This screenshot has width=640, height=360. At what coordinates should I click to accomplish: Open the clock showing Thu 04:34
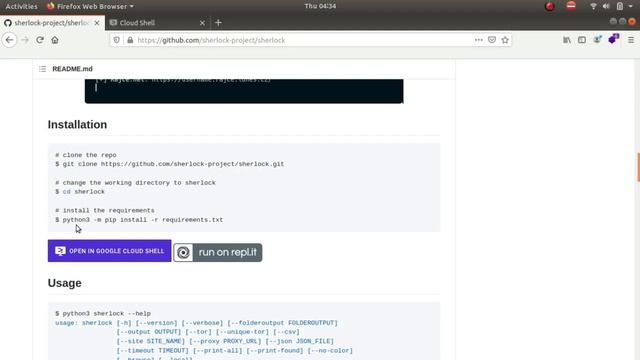[x=320, y=6]
